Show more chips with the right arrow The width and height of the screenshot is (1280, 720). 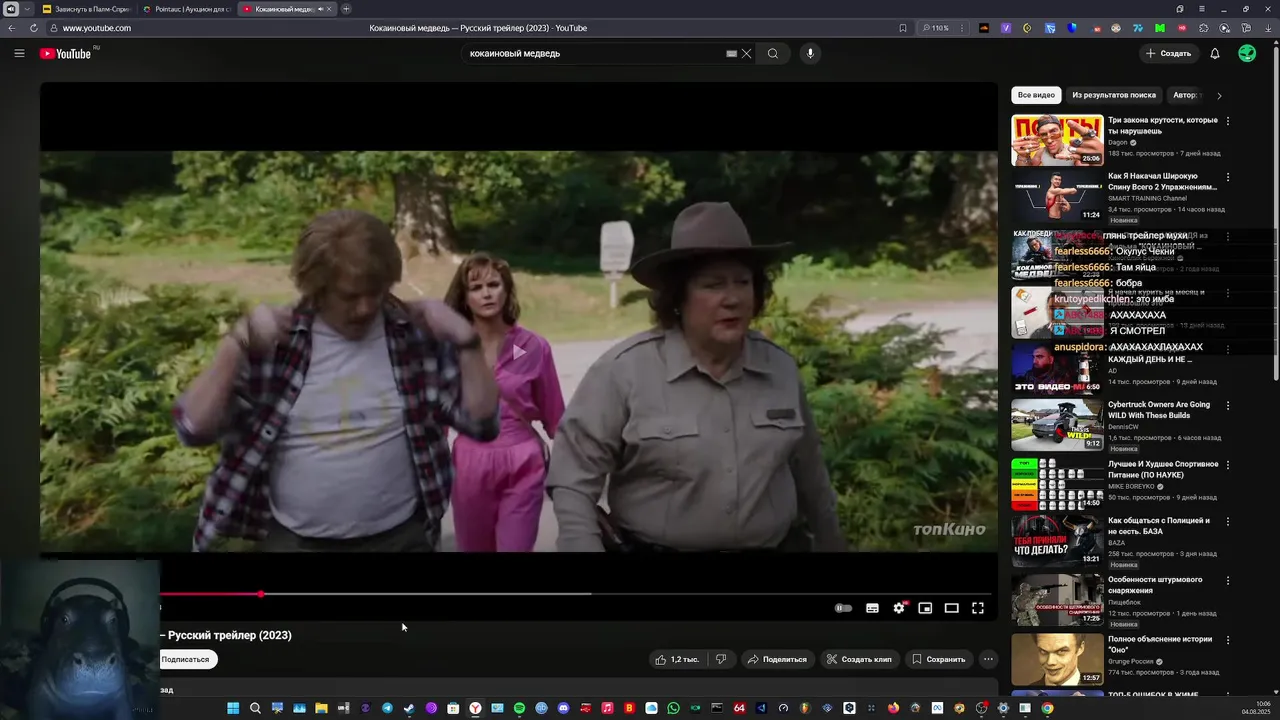coord(1219,95)
